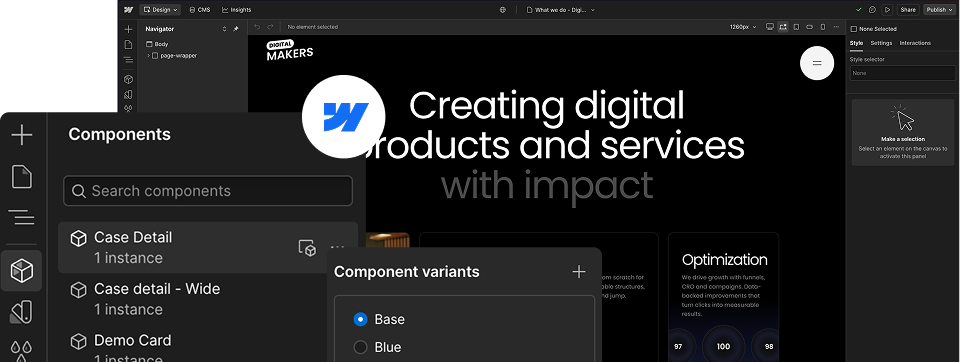Select the Base variant radio button

(361, 319)
